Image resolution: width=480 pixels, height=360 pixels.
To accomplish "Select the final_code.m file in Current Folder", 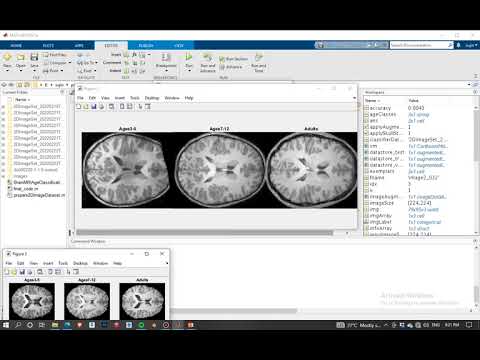I will pos(26,189).
